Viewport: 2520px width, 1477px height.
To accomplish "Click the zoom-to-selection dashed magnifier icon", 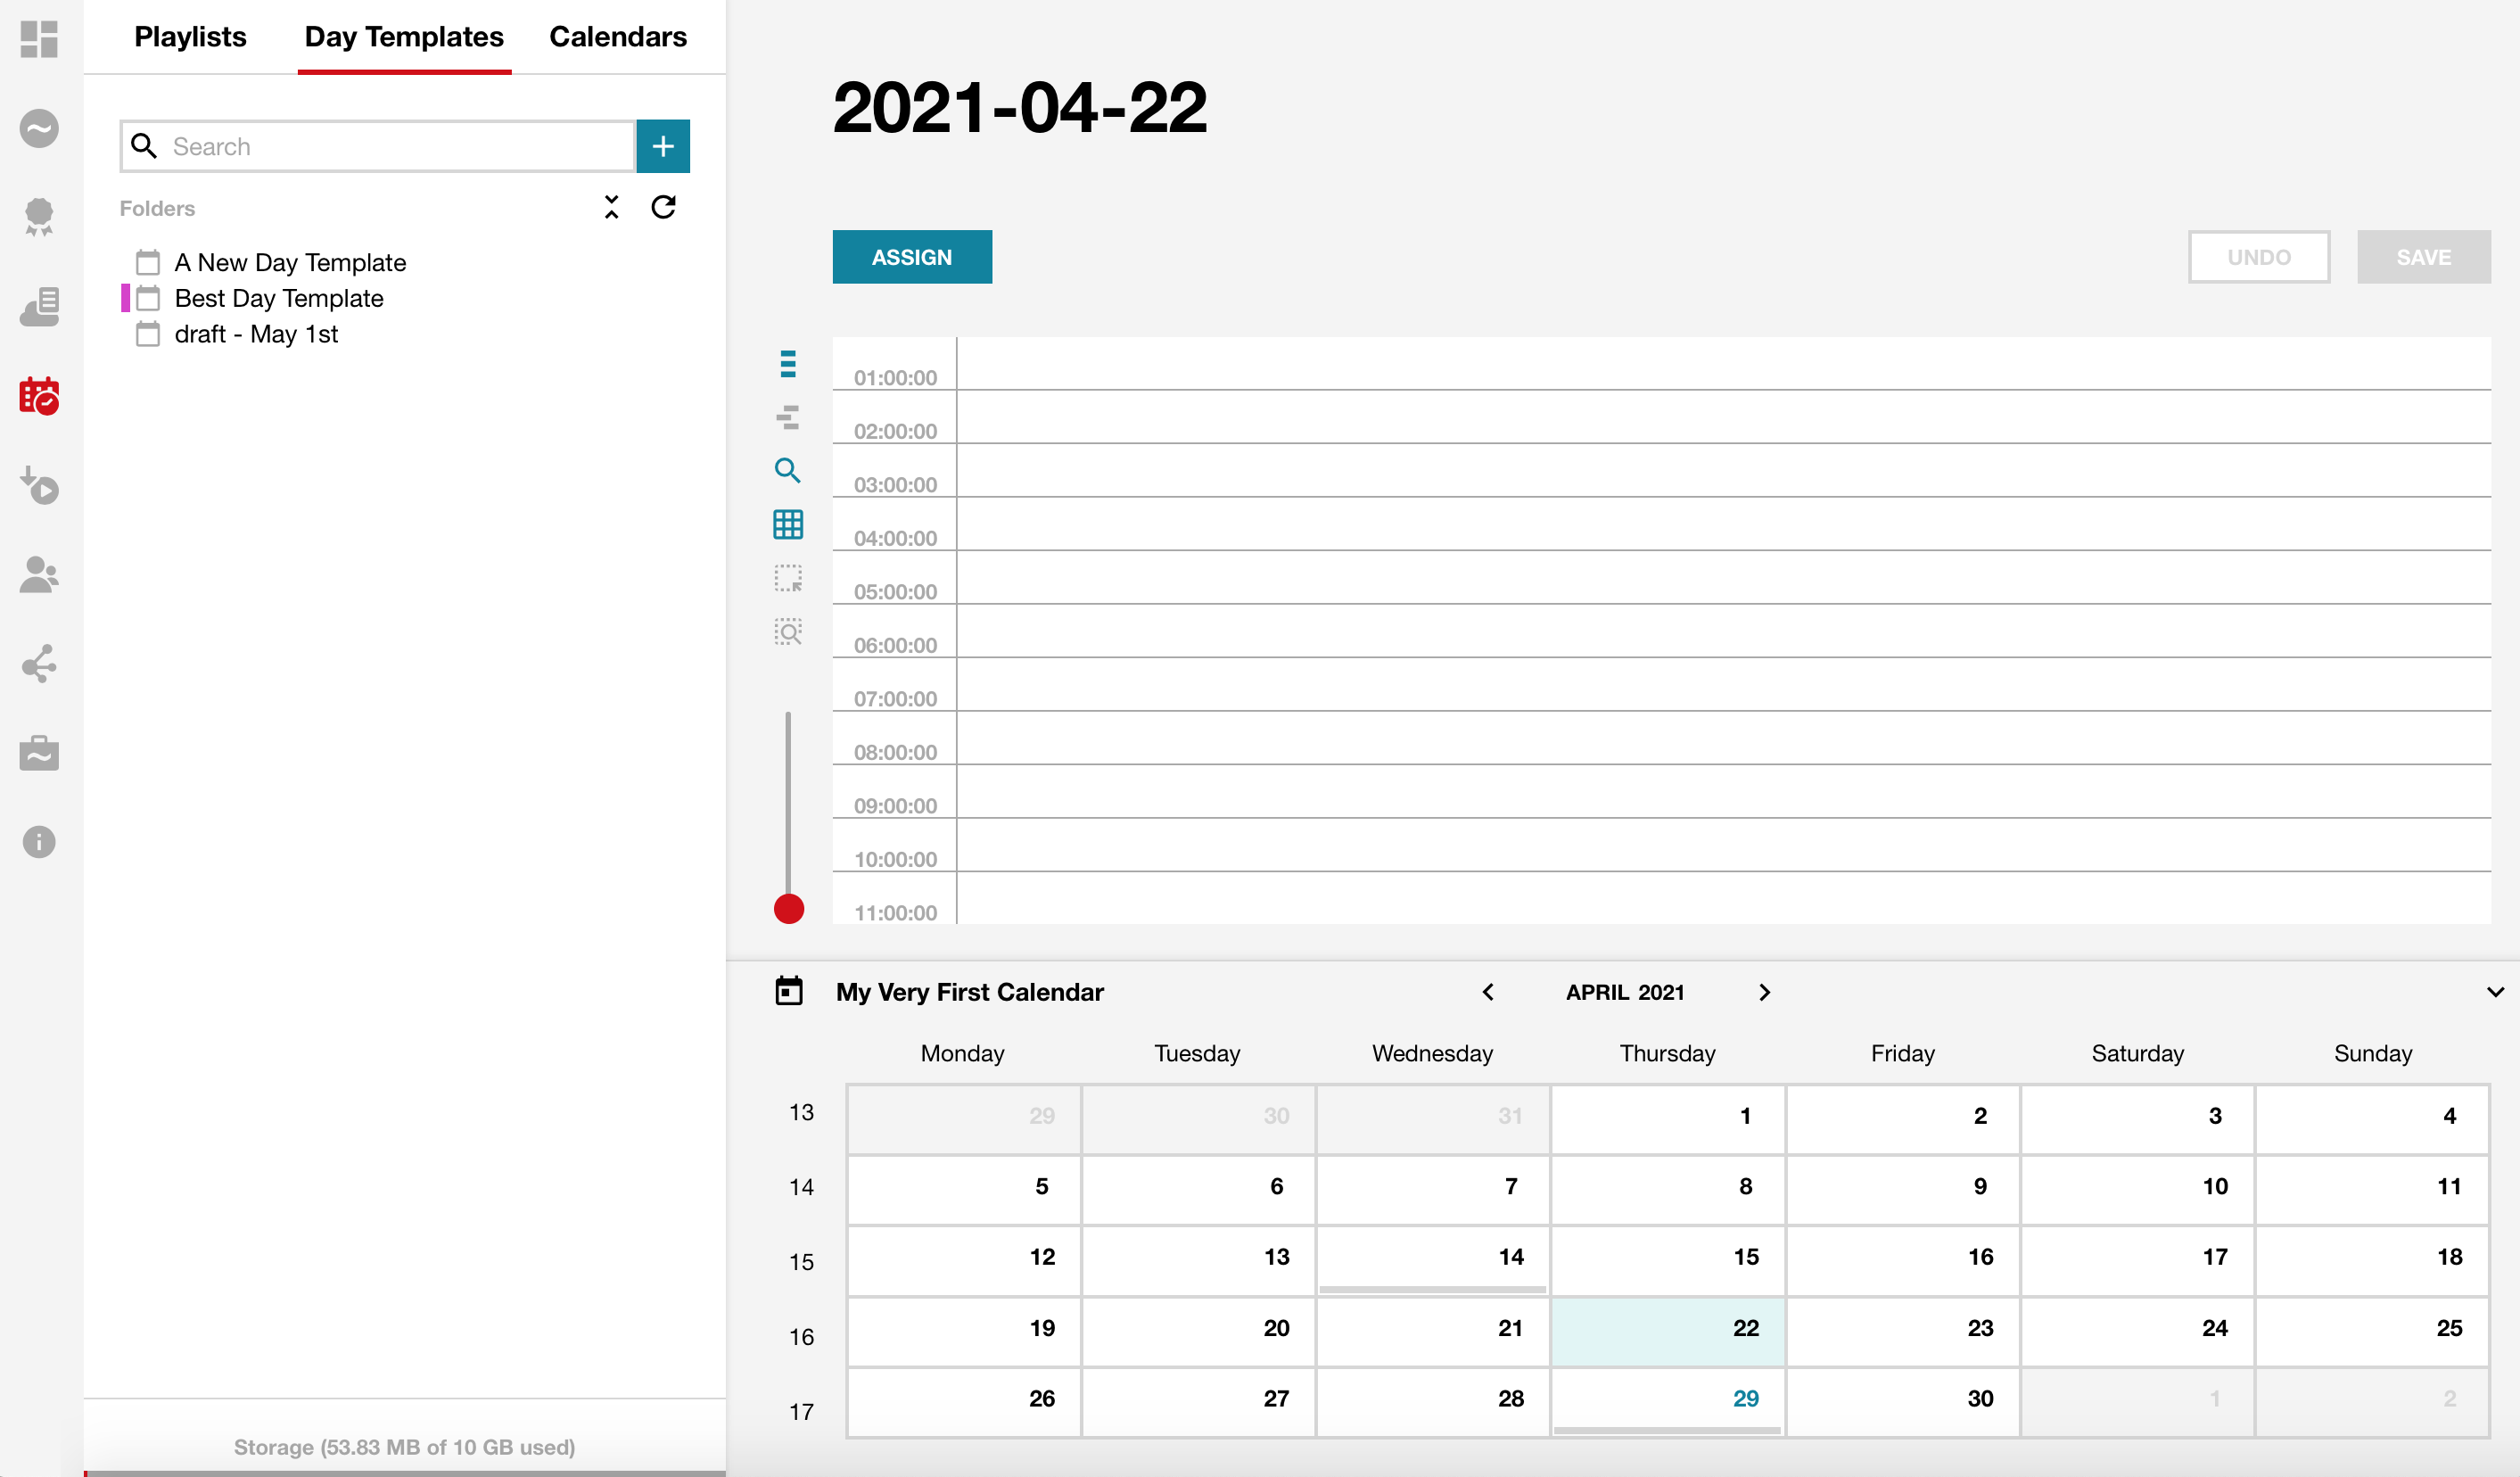I will click(788, 631).
